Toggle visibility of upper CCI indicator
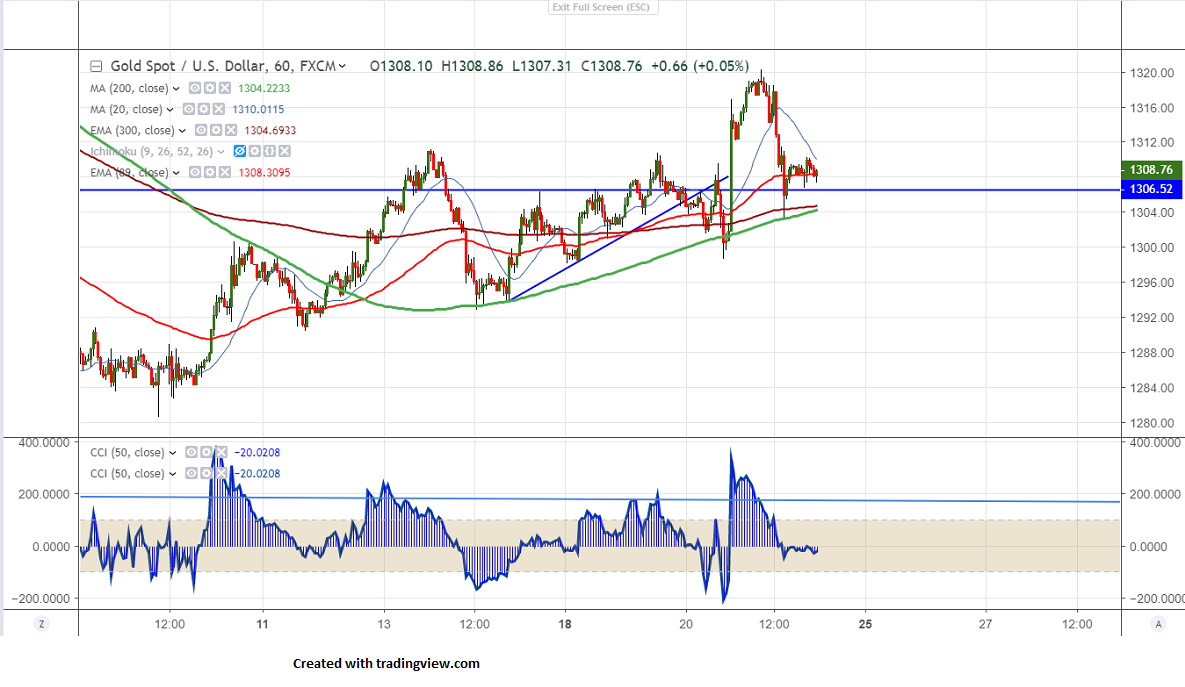1185x687 pixels. pos(191,452)
